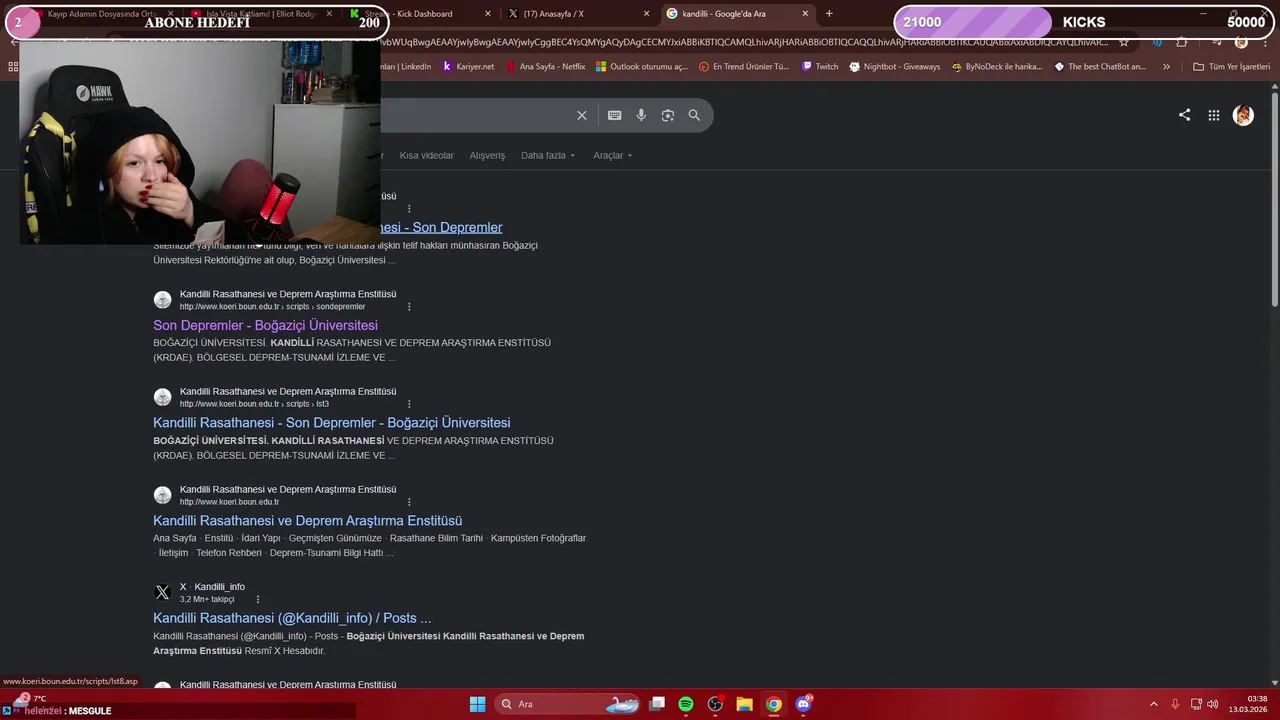The width and height of the screenshot is (1280, 720).
Task: Open the on-screen keyboard input tool
Action: coord(615,115)
